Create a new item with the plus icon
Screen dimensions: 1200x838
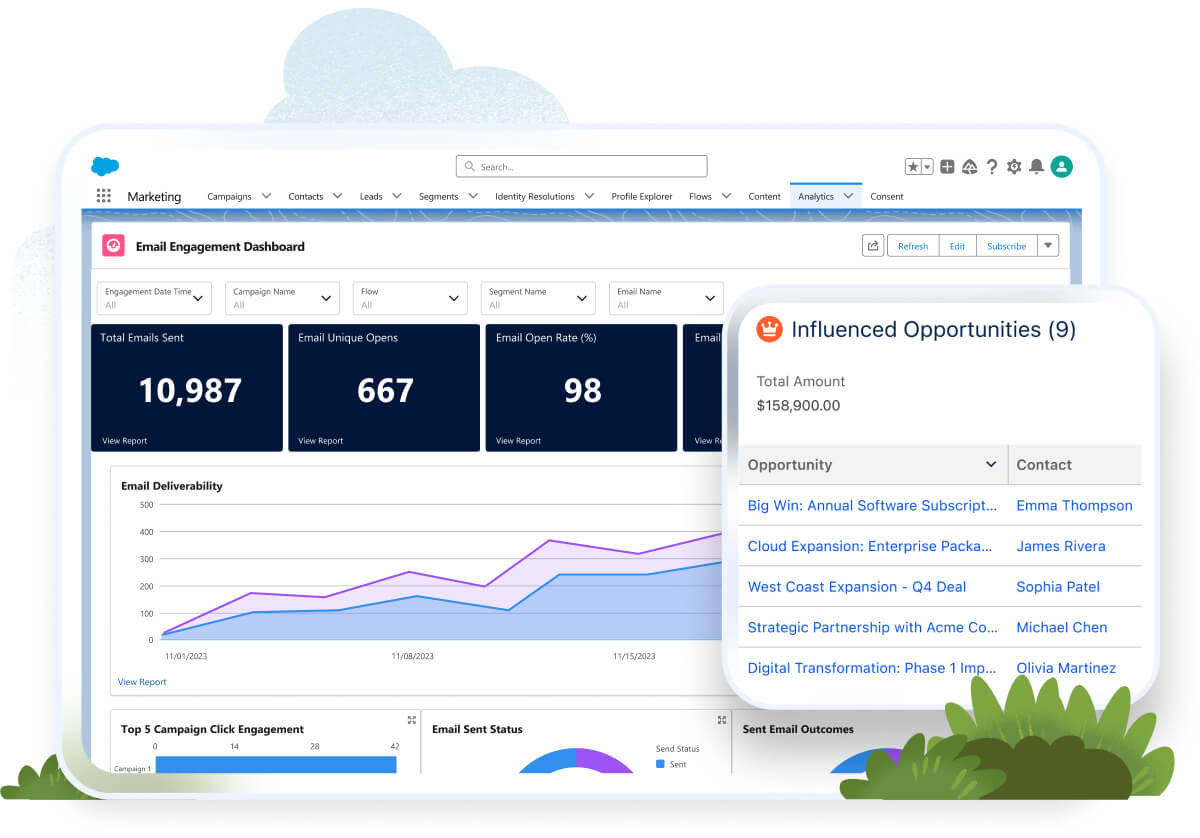[946, 167]
